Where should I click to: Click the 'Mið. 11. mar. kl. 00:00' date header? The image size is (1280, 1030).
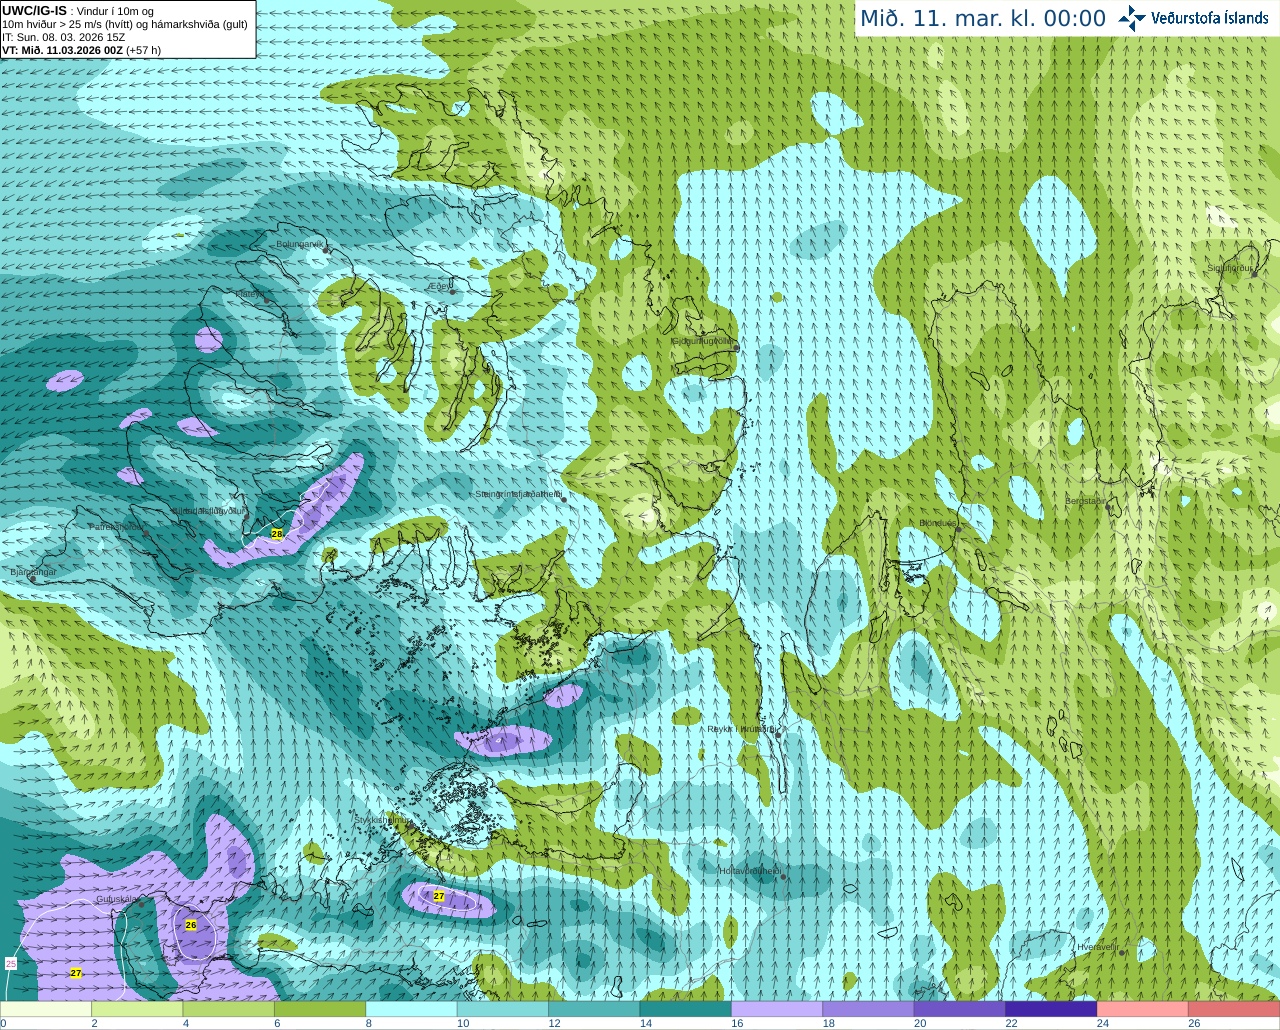pos(983,18)
